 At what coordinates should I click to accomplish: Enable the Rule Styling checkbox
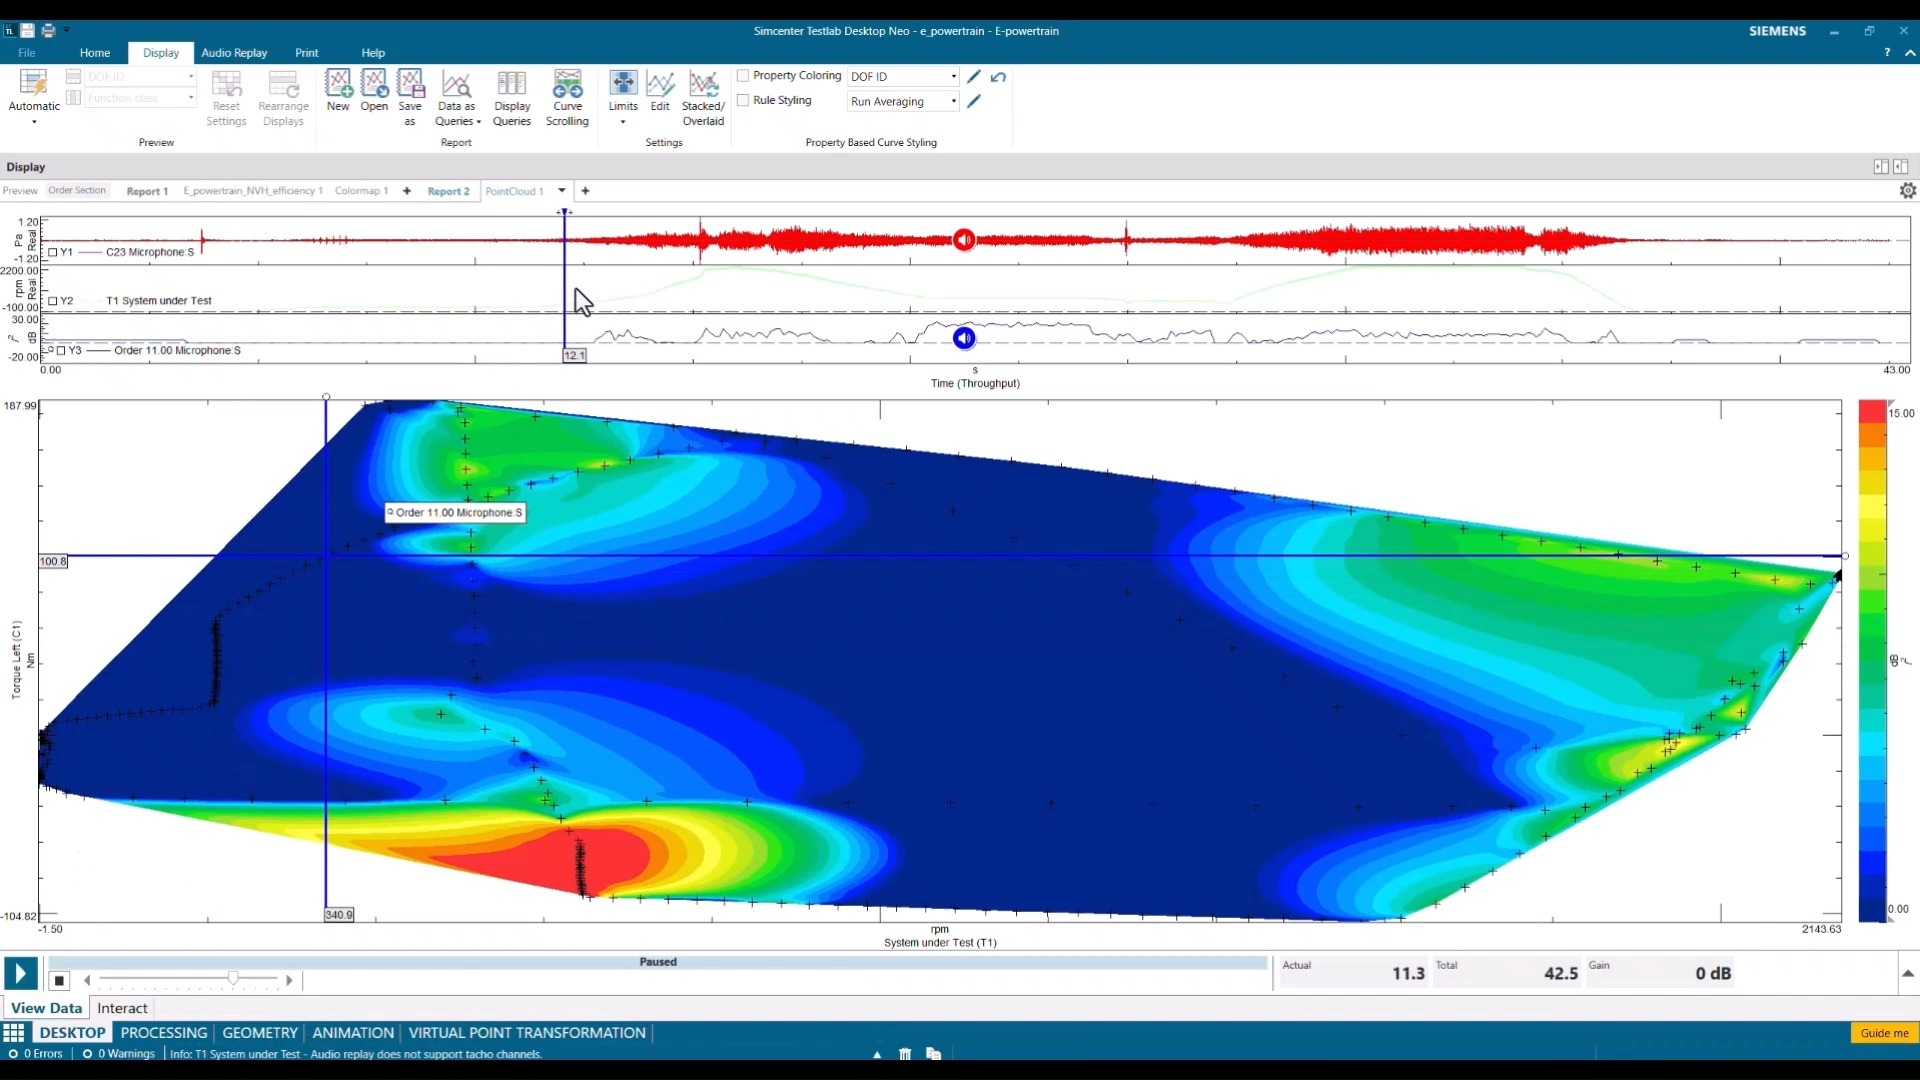tap(743, 101)
